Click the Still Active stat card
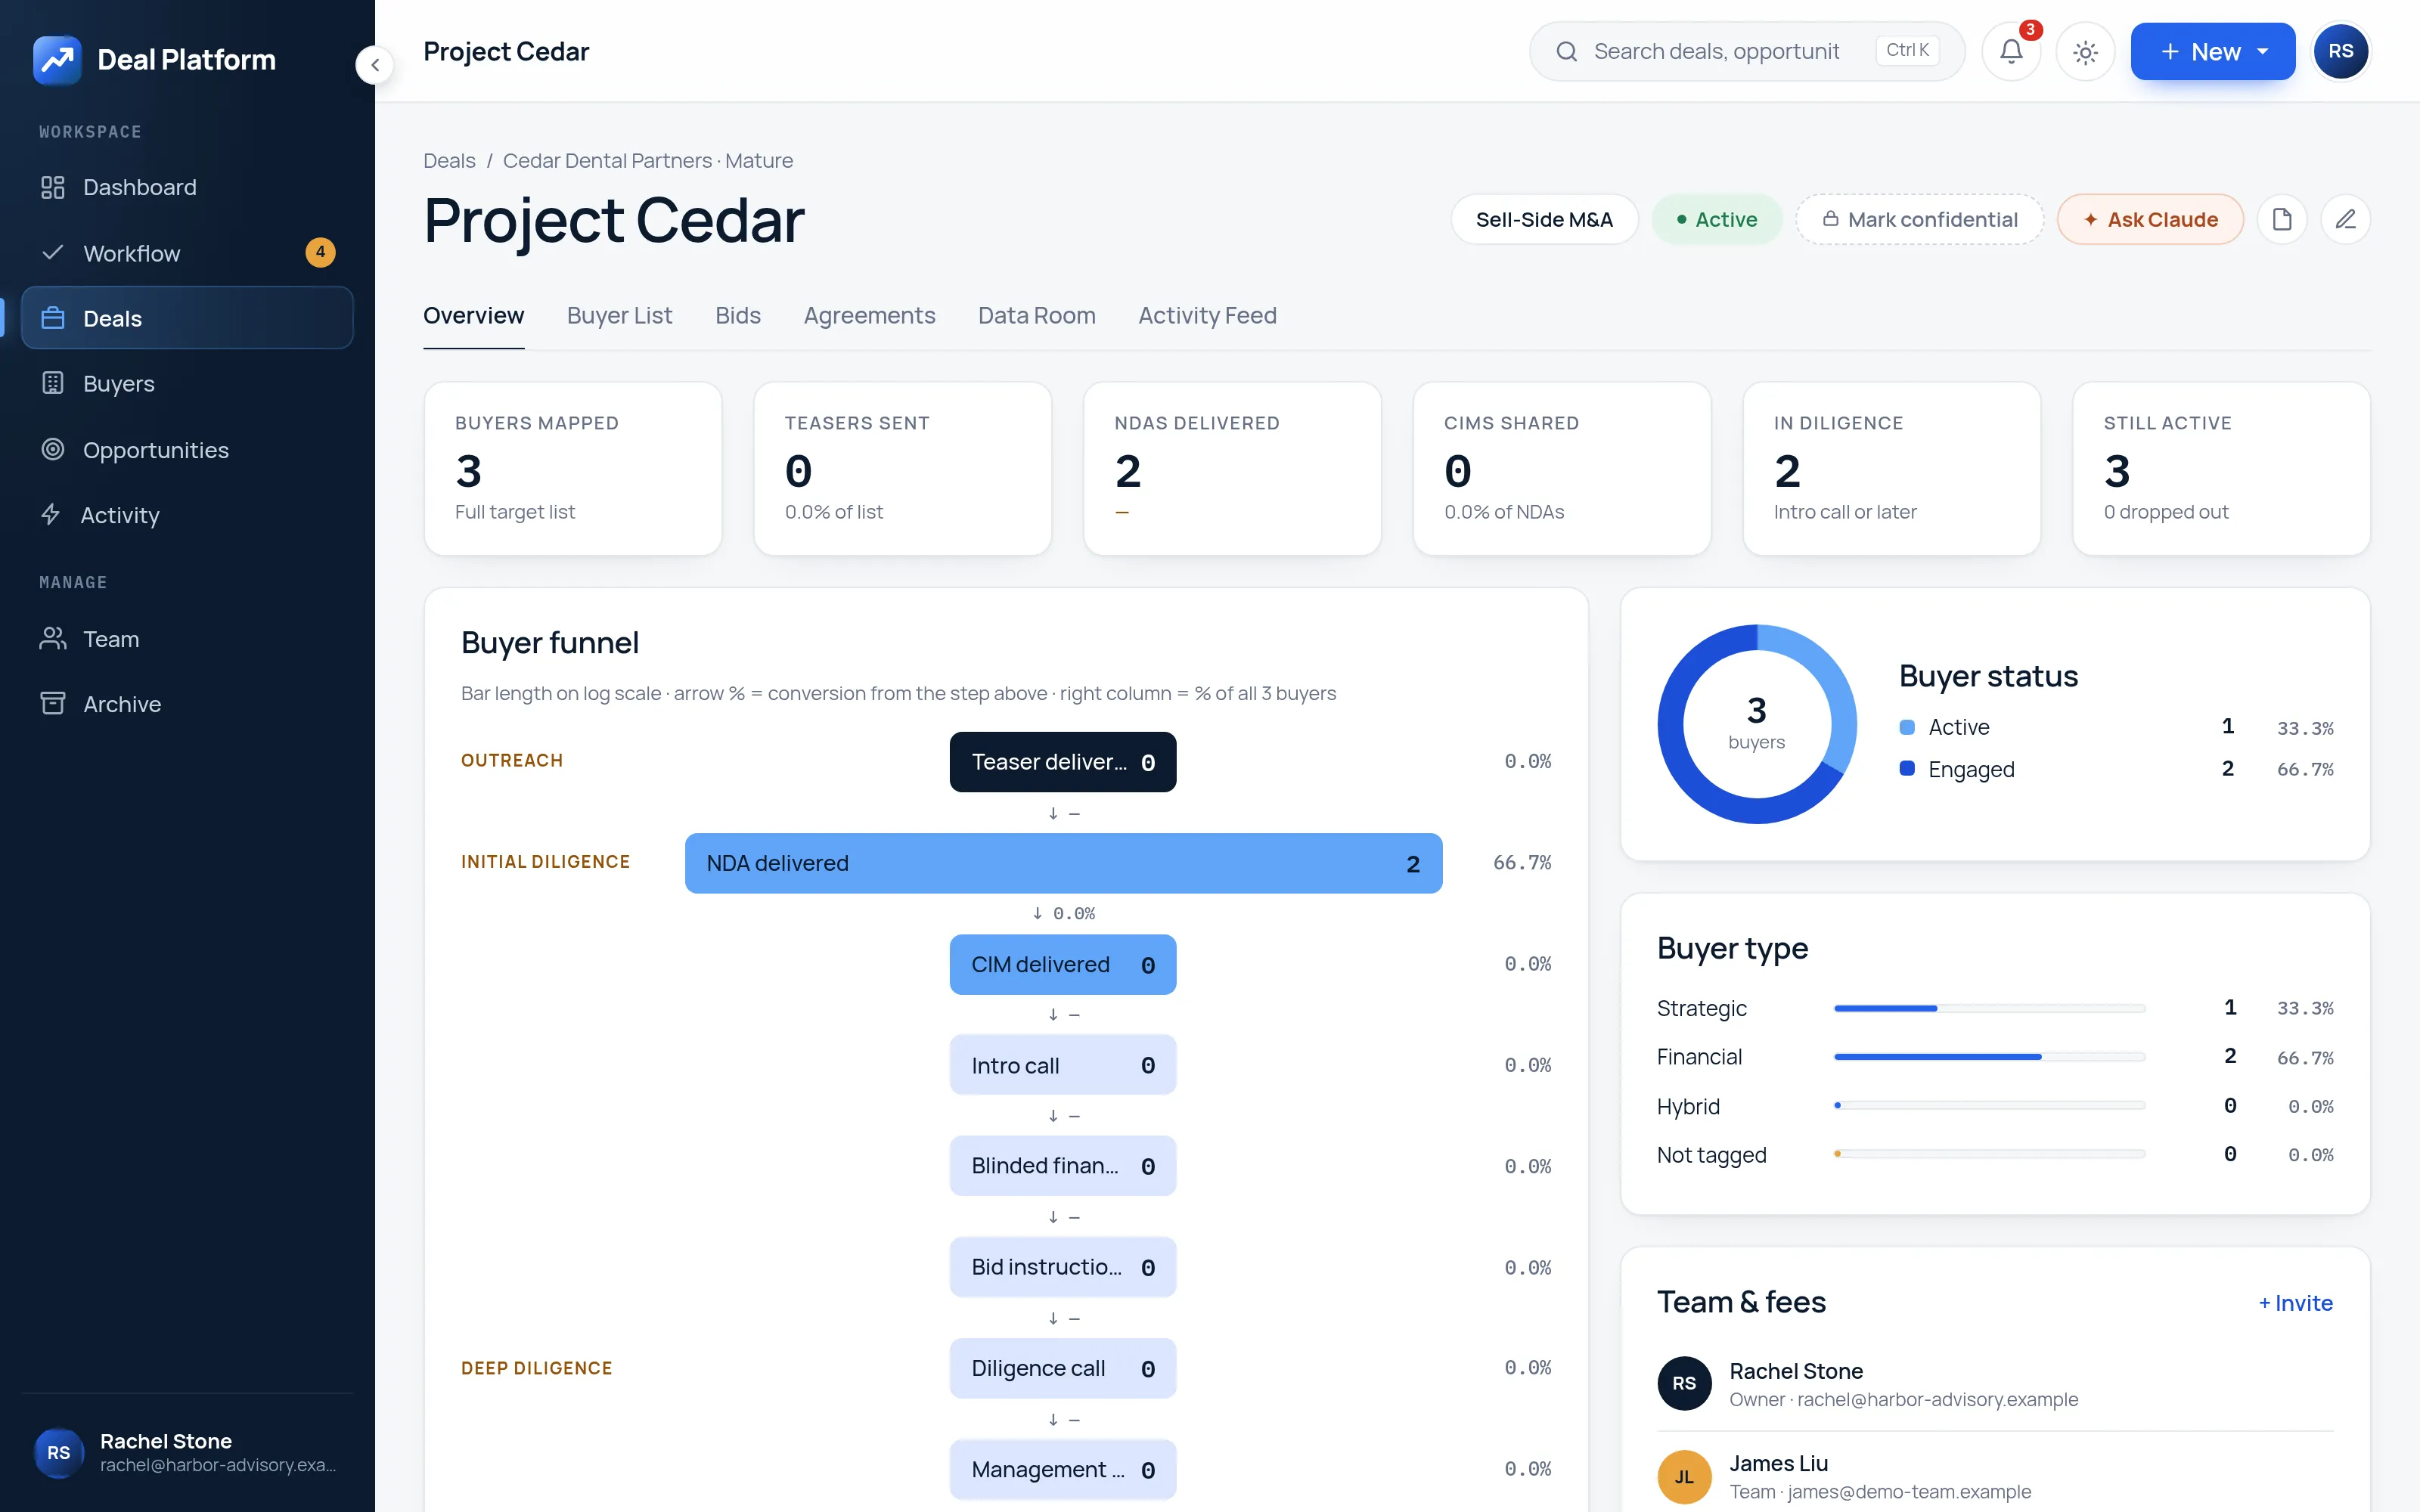 point(2221,468)
